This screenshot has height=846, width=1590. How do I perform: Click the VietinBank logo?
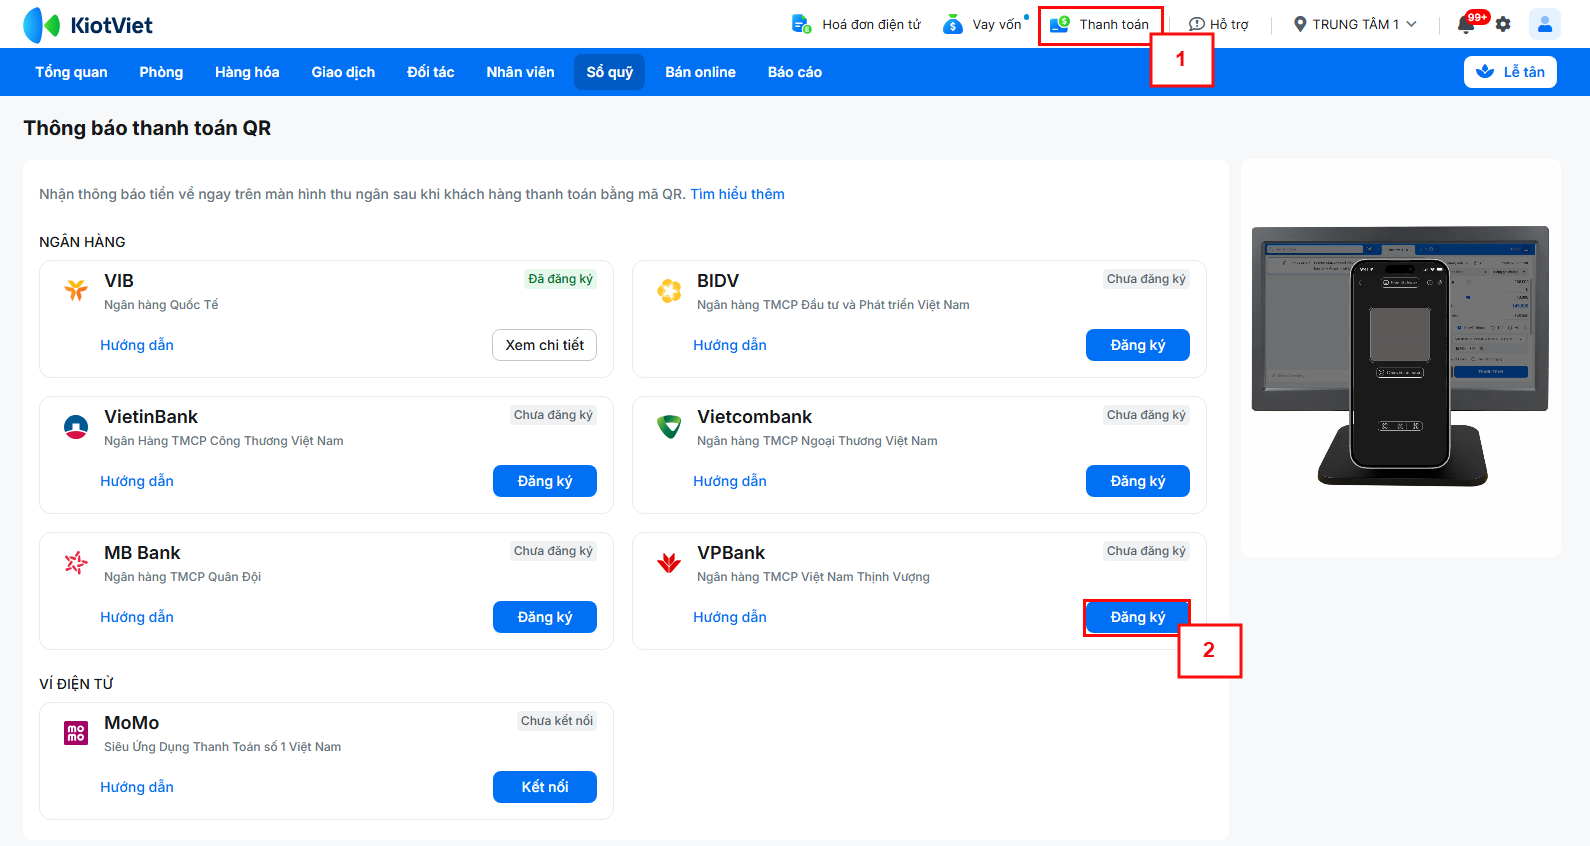[x=76, y=427]
